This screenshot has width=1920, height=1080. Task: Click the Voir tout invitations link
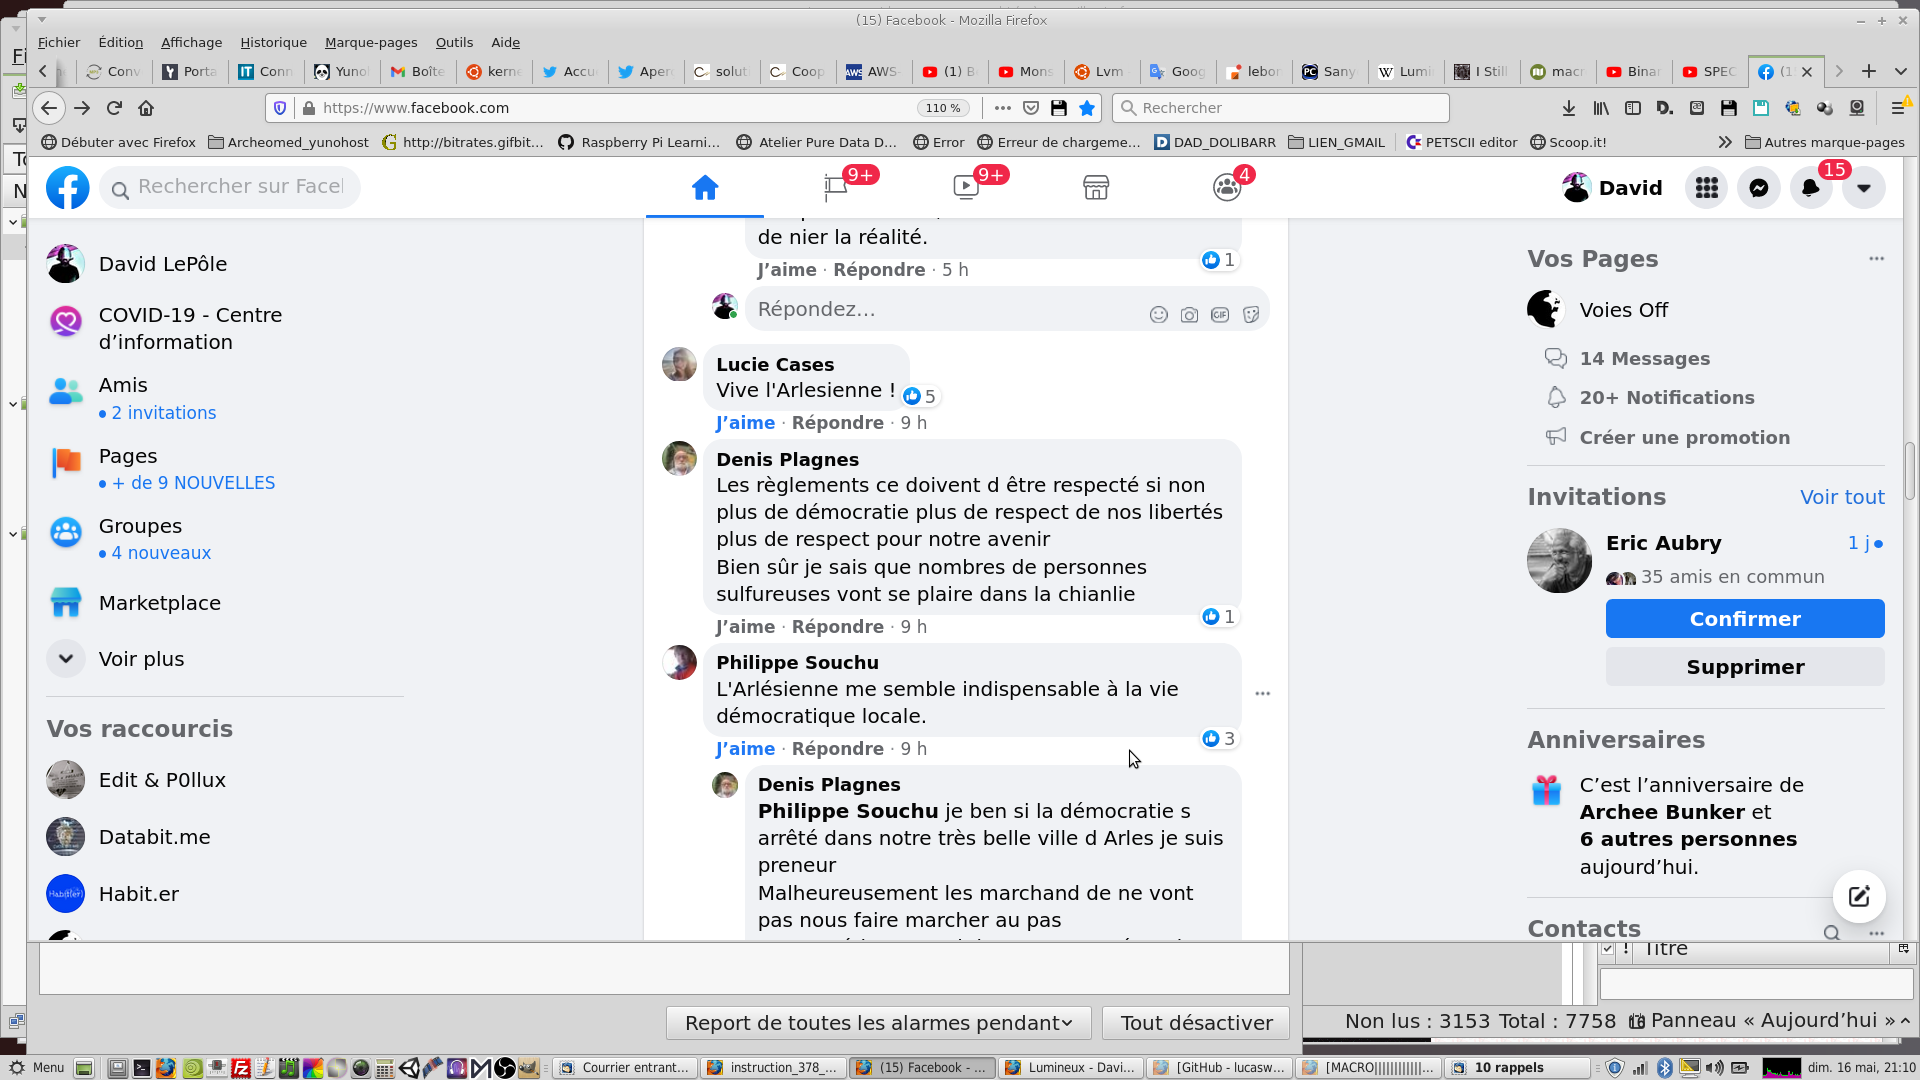1841,497
